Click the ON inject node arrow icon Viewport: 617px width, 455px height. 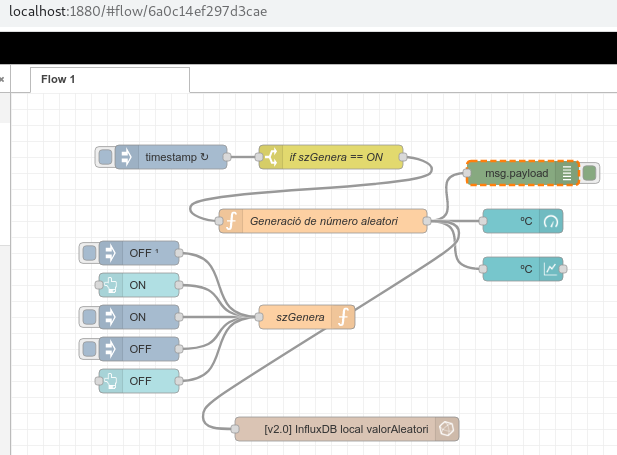[x=111, y=317]
